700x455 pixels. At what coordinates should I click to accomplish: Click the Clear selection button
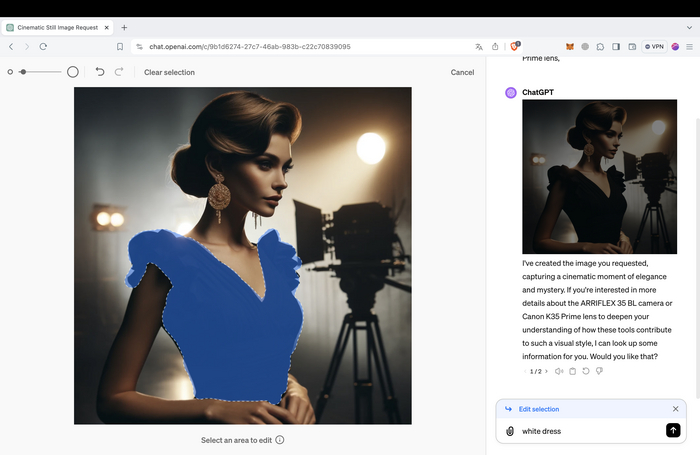pos(169,72)
